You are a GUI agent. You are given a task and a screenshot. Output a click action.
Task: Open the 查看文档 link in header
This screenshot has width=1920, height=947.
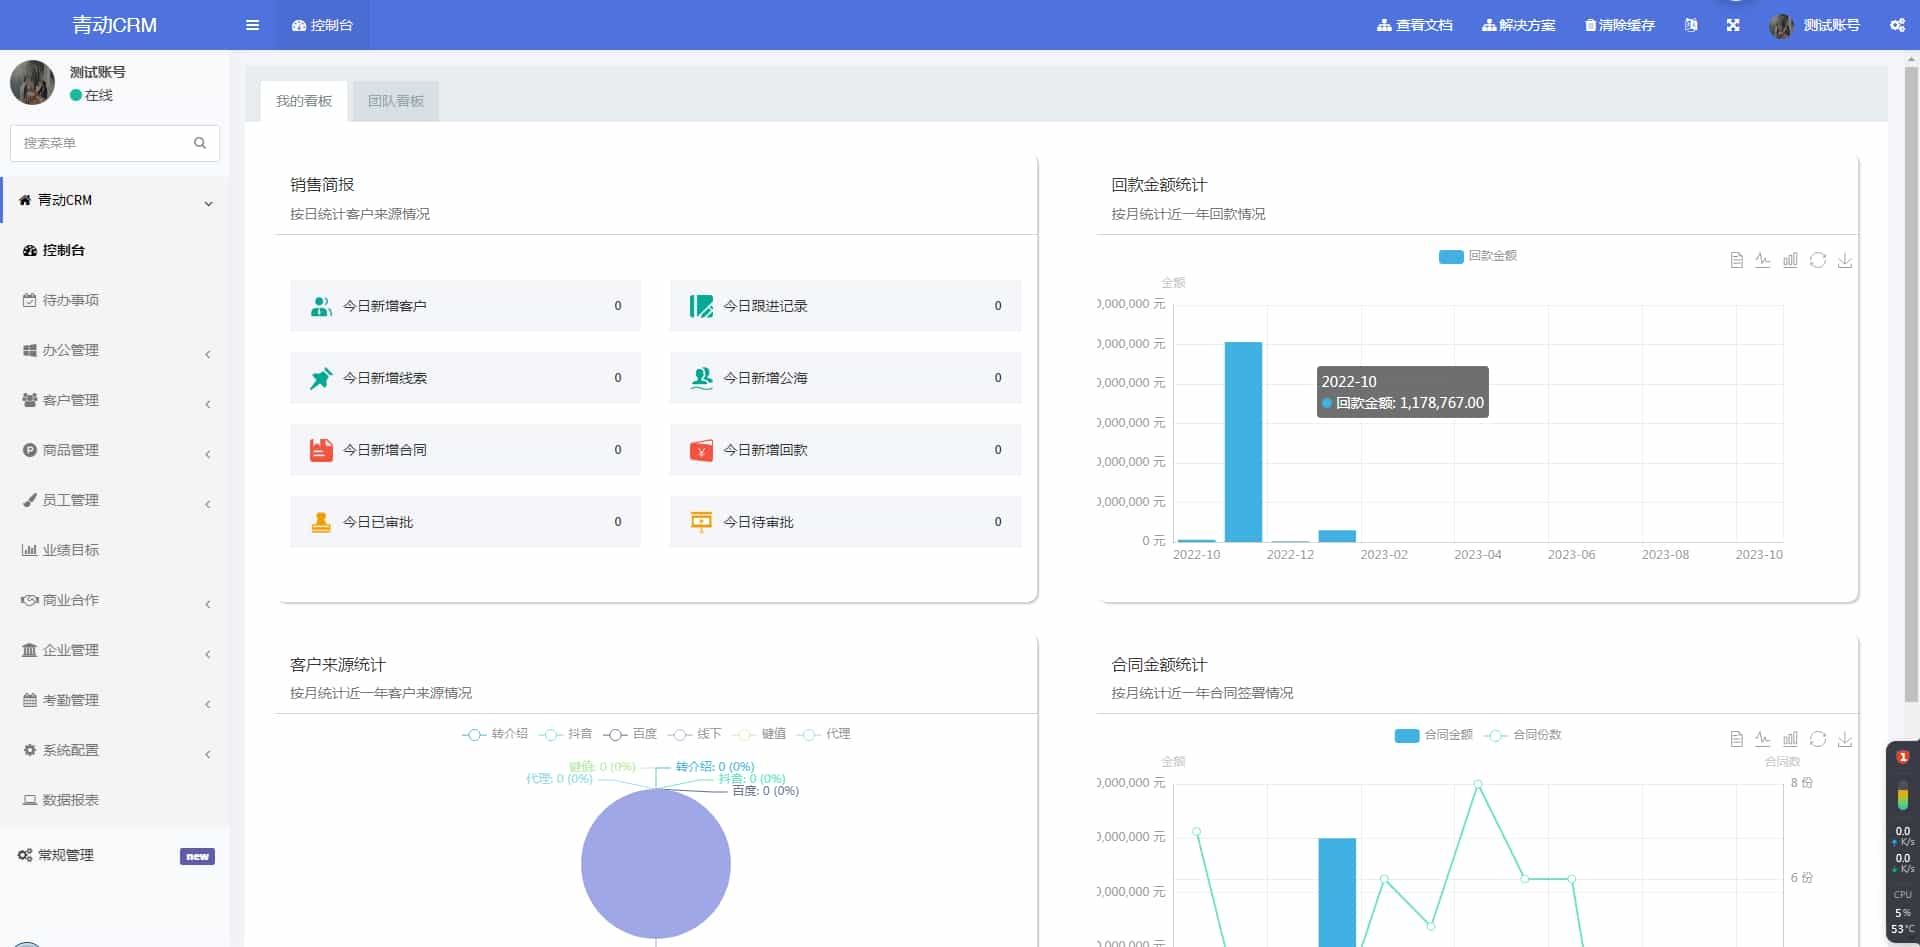coord(1414,25)
